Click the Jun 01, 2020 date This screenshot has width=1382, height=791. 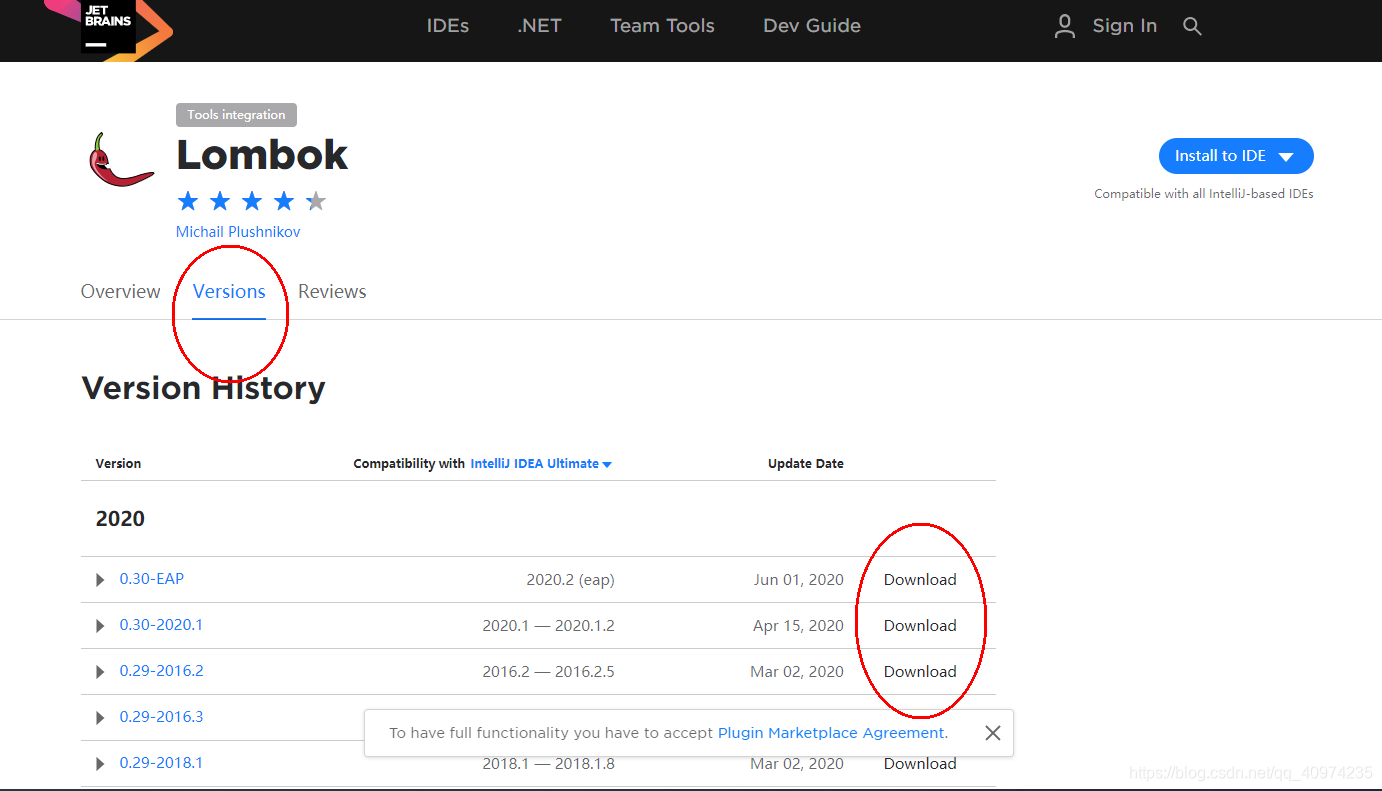coord(799,580)
